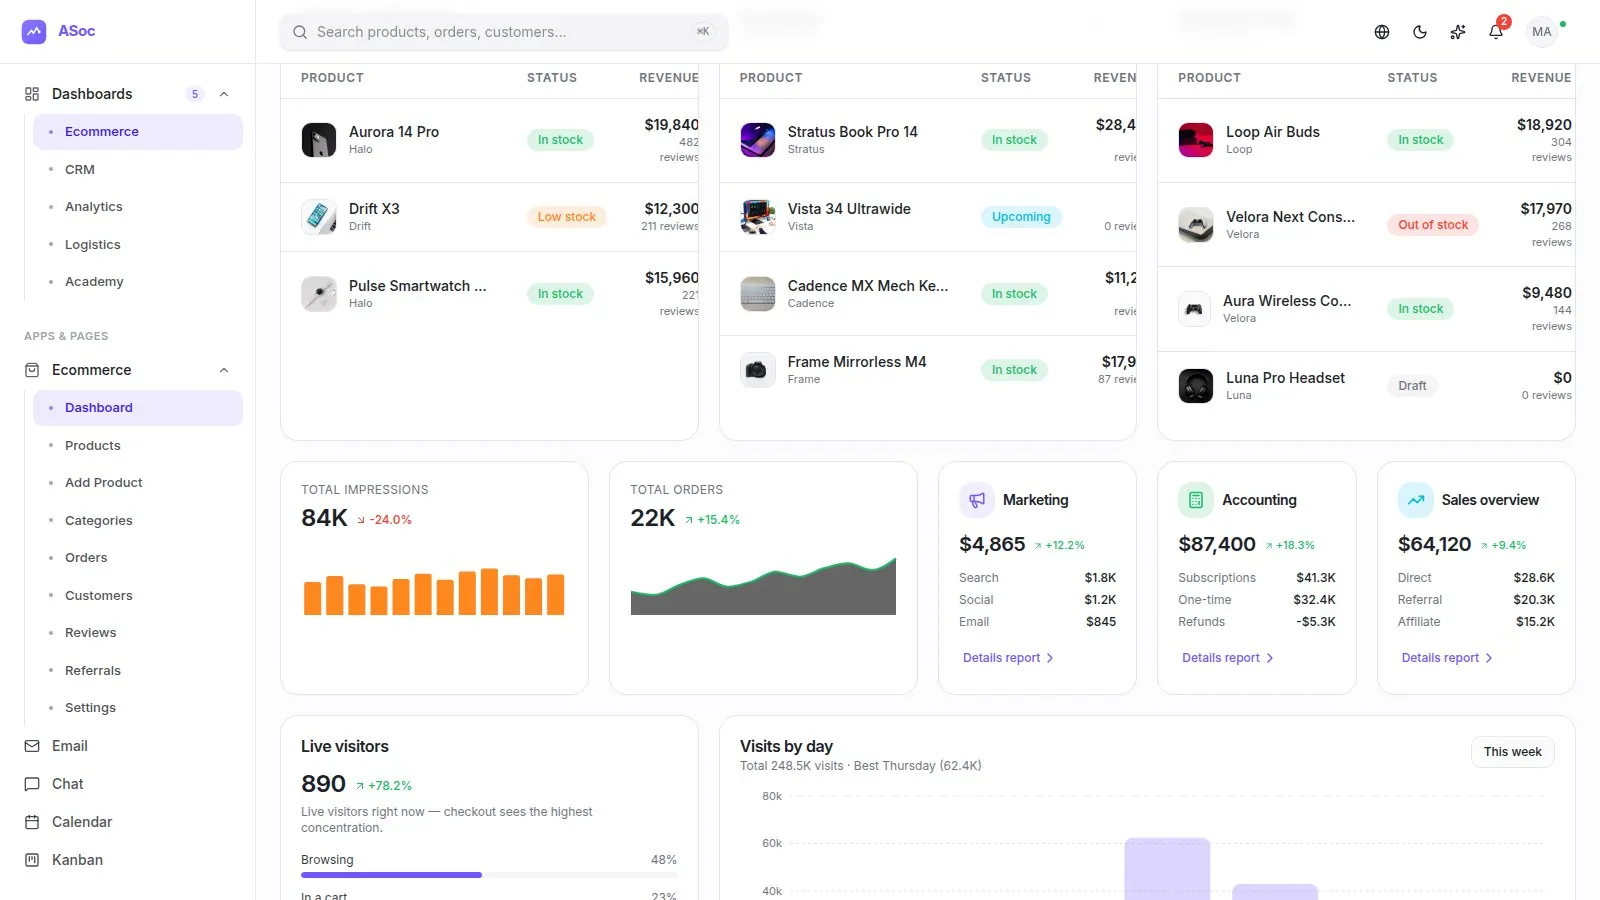Open the MA user avatar menu
This screenshot has height=900, width=1600.
(x=1542, y=32)
